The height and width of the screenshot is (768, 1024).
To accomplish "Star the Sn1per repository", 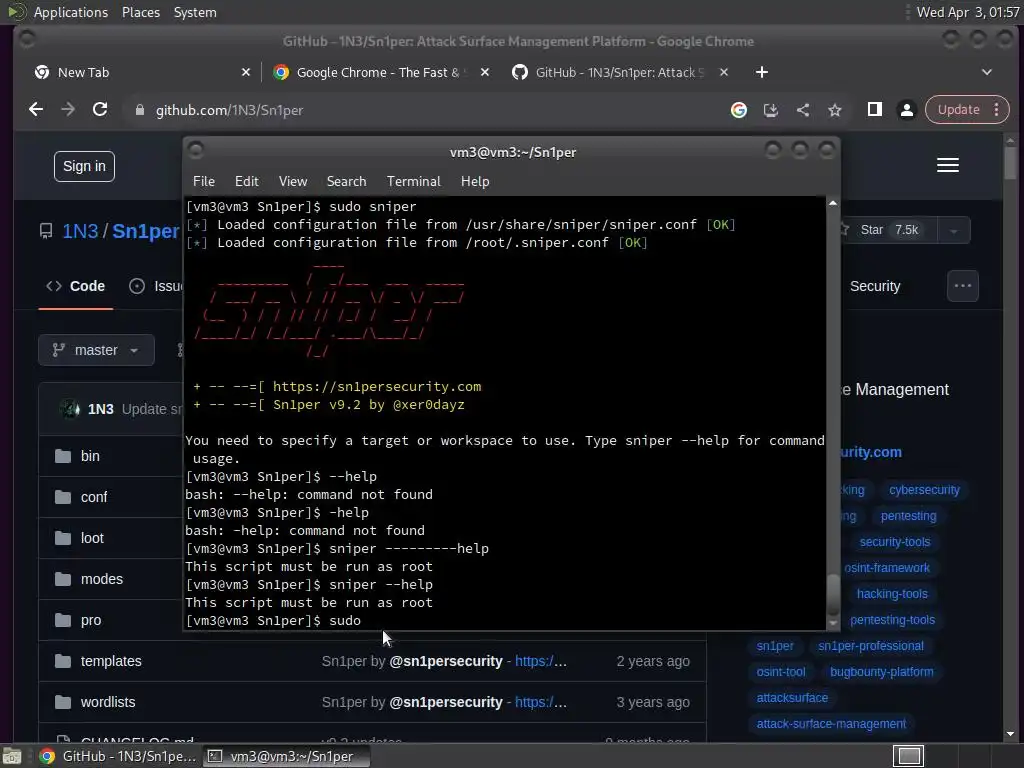I will tap(886, 231).
